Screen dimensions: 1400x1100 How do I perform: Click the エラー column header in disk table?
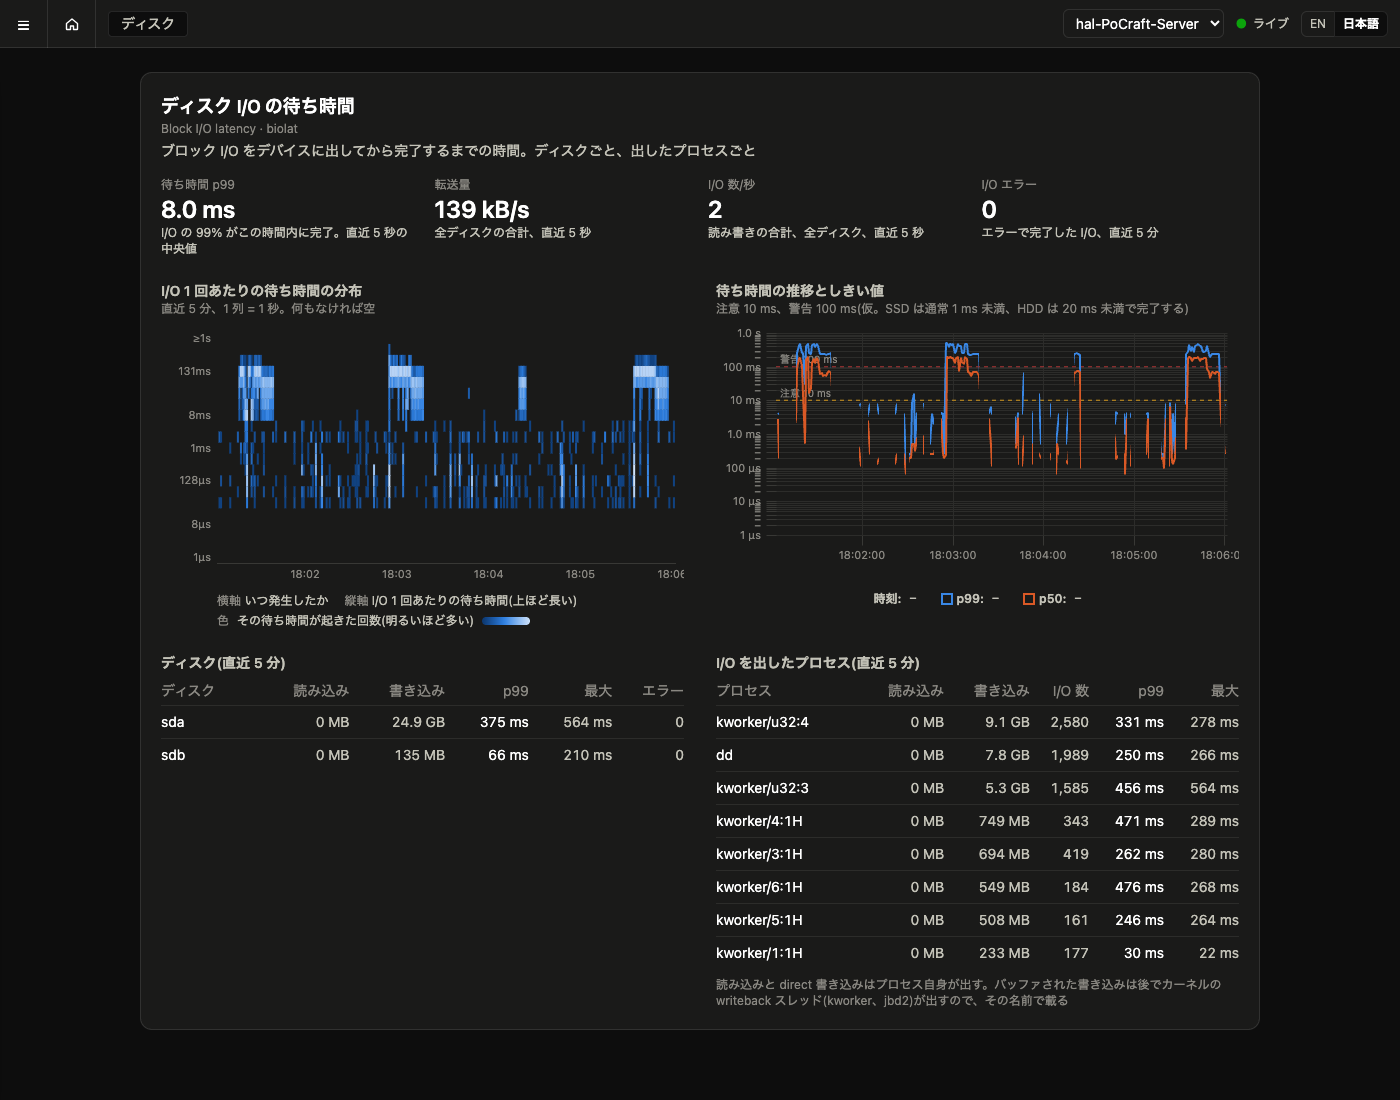[663, 691]
